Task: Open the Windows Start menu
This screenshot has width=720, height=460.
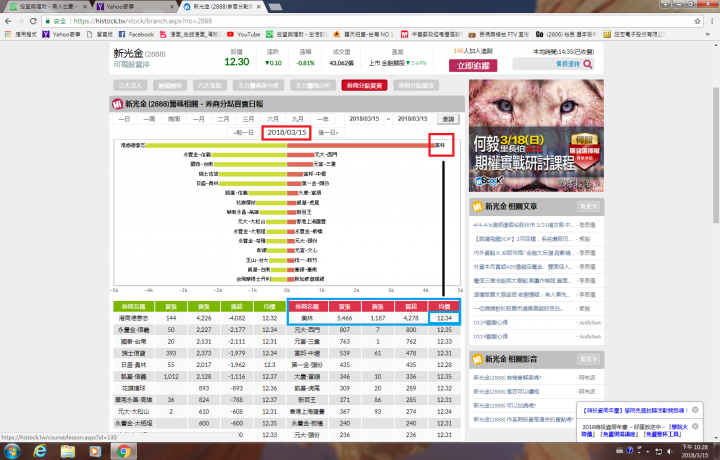Action: [x=11, y=451]
